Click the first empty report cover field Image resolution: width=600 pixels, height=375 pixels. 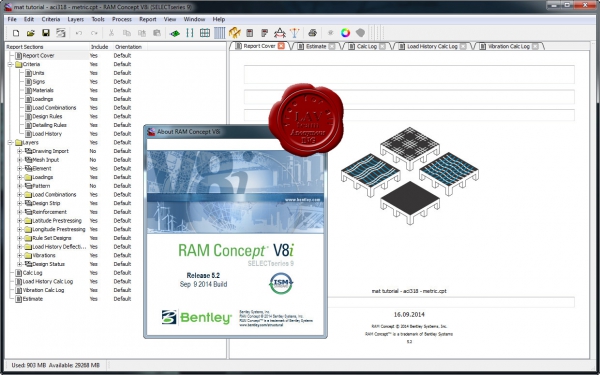coord(409,74)
